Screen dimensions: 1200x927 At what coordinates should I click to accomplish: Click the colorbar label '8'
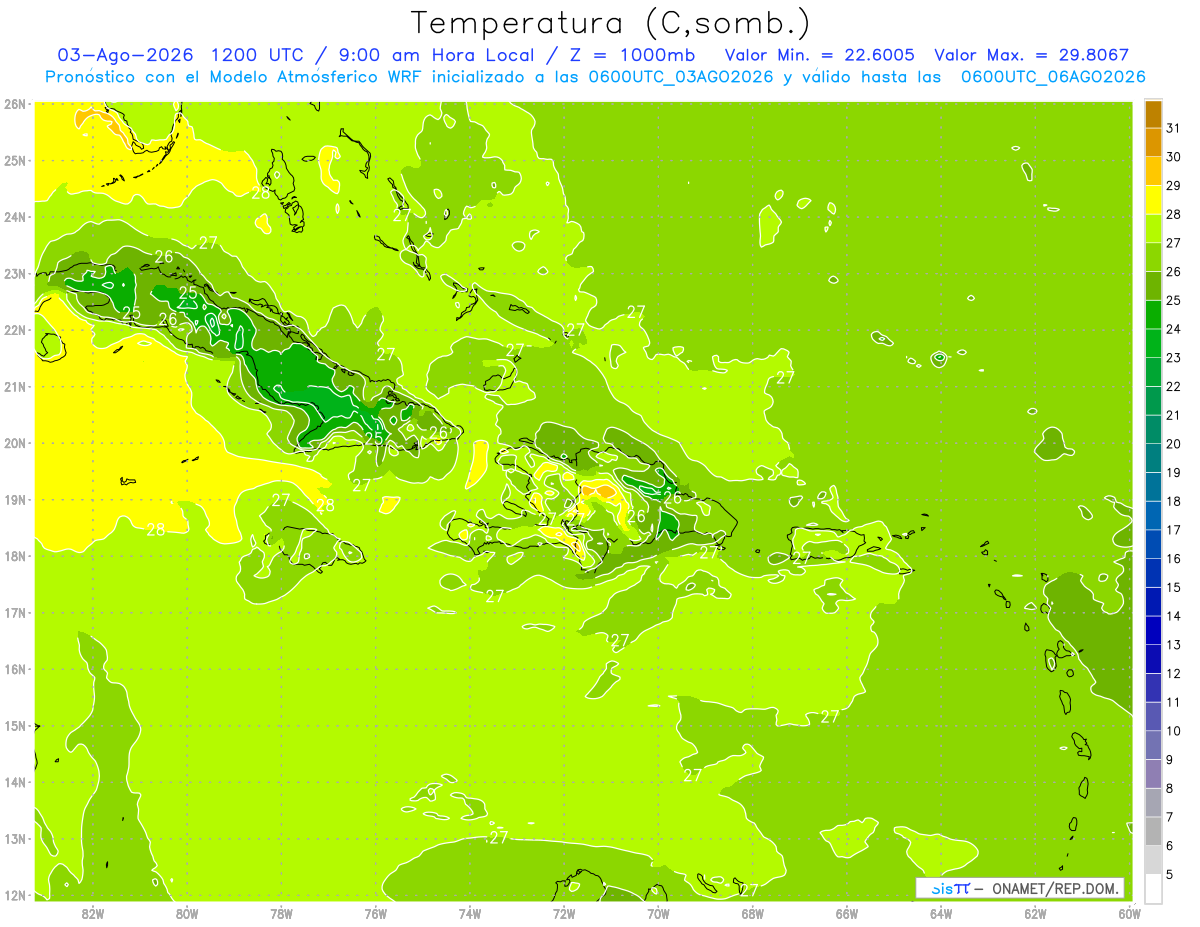[x=1170, y=789]
